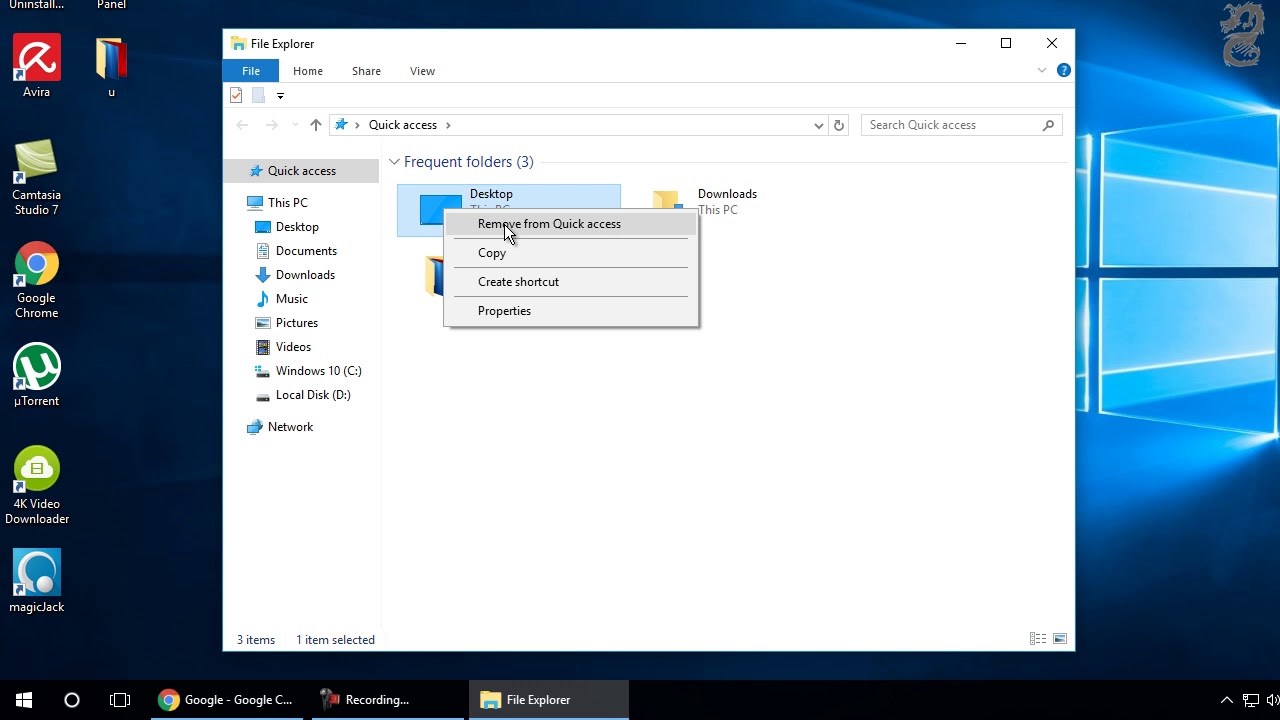
Task: Click the '1 item selected' status text
Action: pyautogui.click(x=335, y=640)
